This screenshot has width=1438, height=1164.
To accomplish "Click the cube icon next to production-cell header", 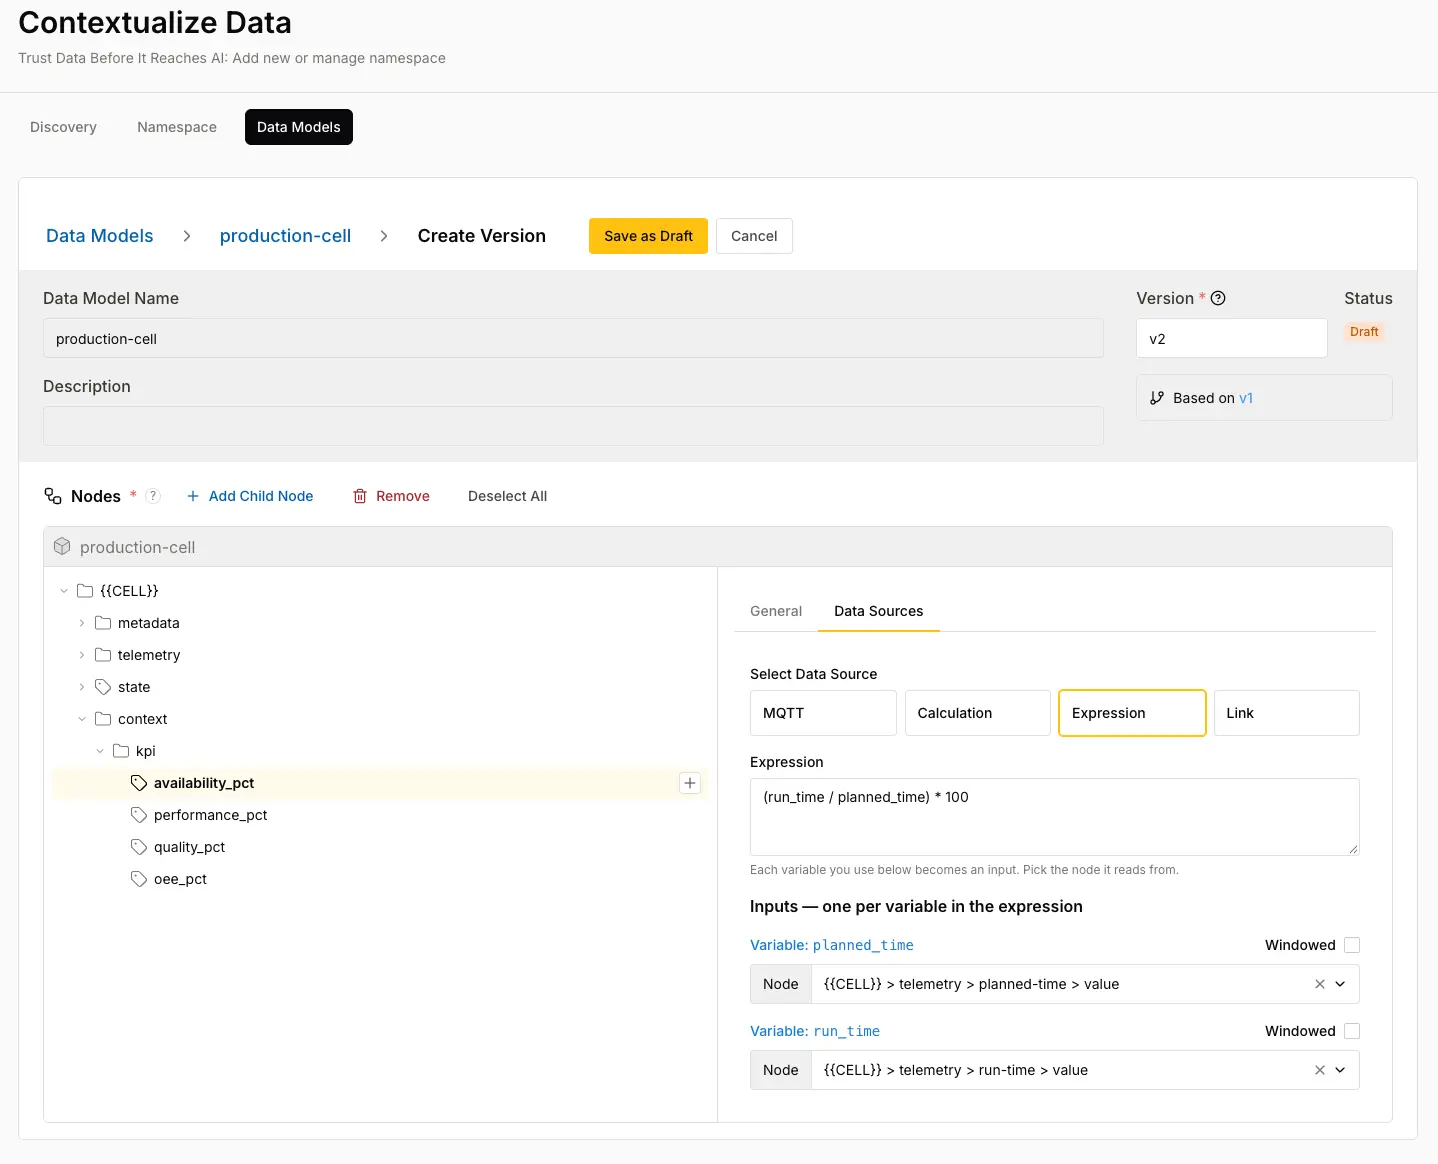I will pyautogui.click(x=62, y=547).
